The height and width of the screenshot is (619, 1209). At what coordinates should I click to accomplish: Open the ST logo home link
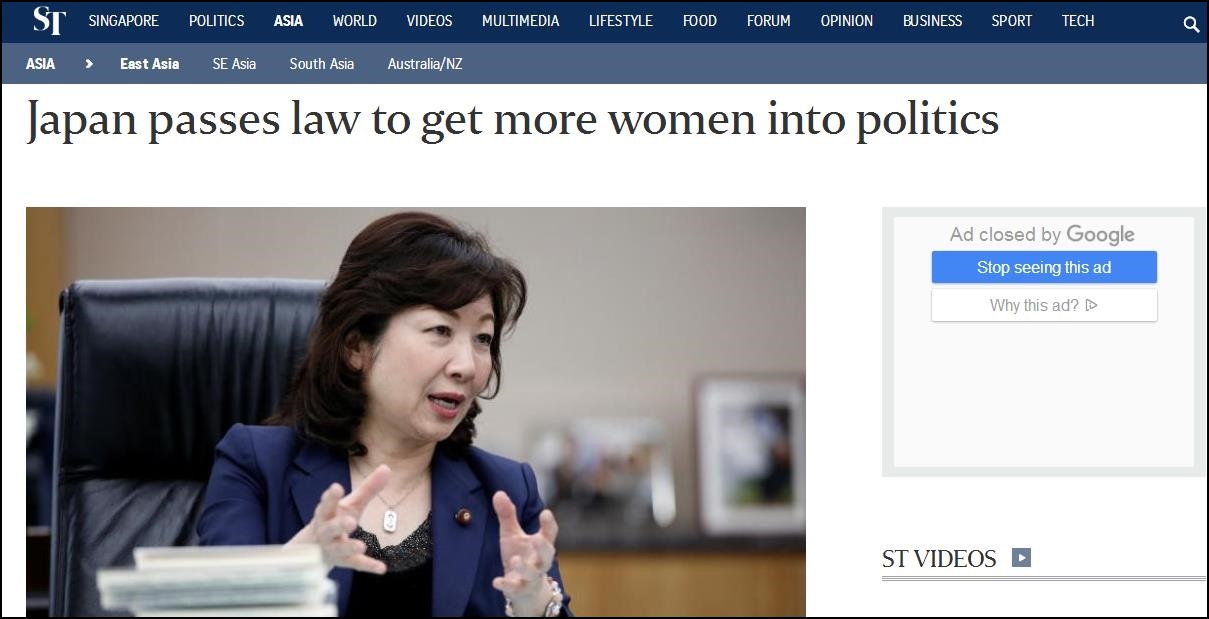(x=49, y=21)
